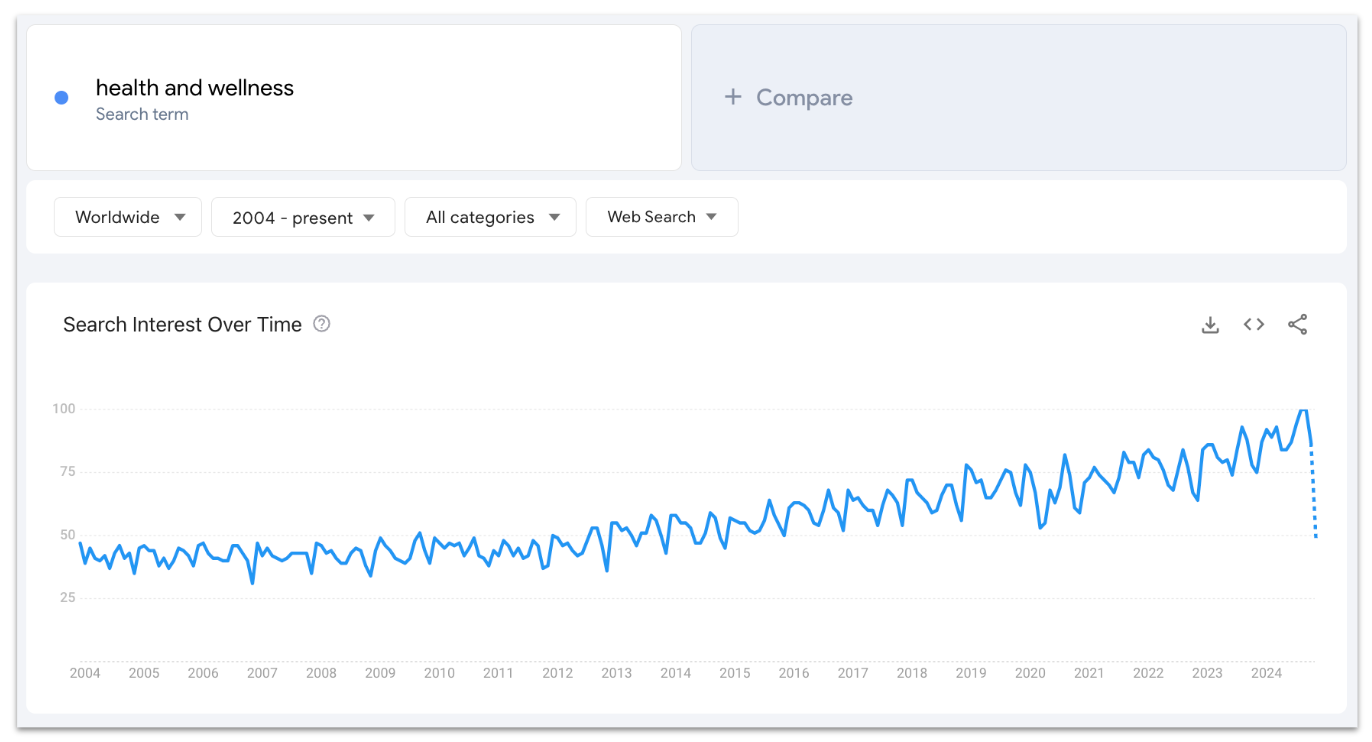
Task: Open the embed code icon
Action: [1254, 324]
